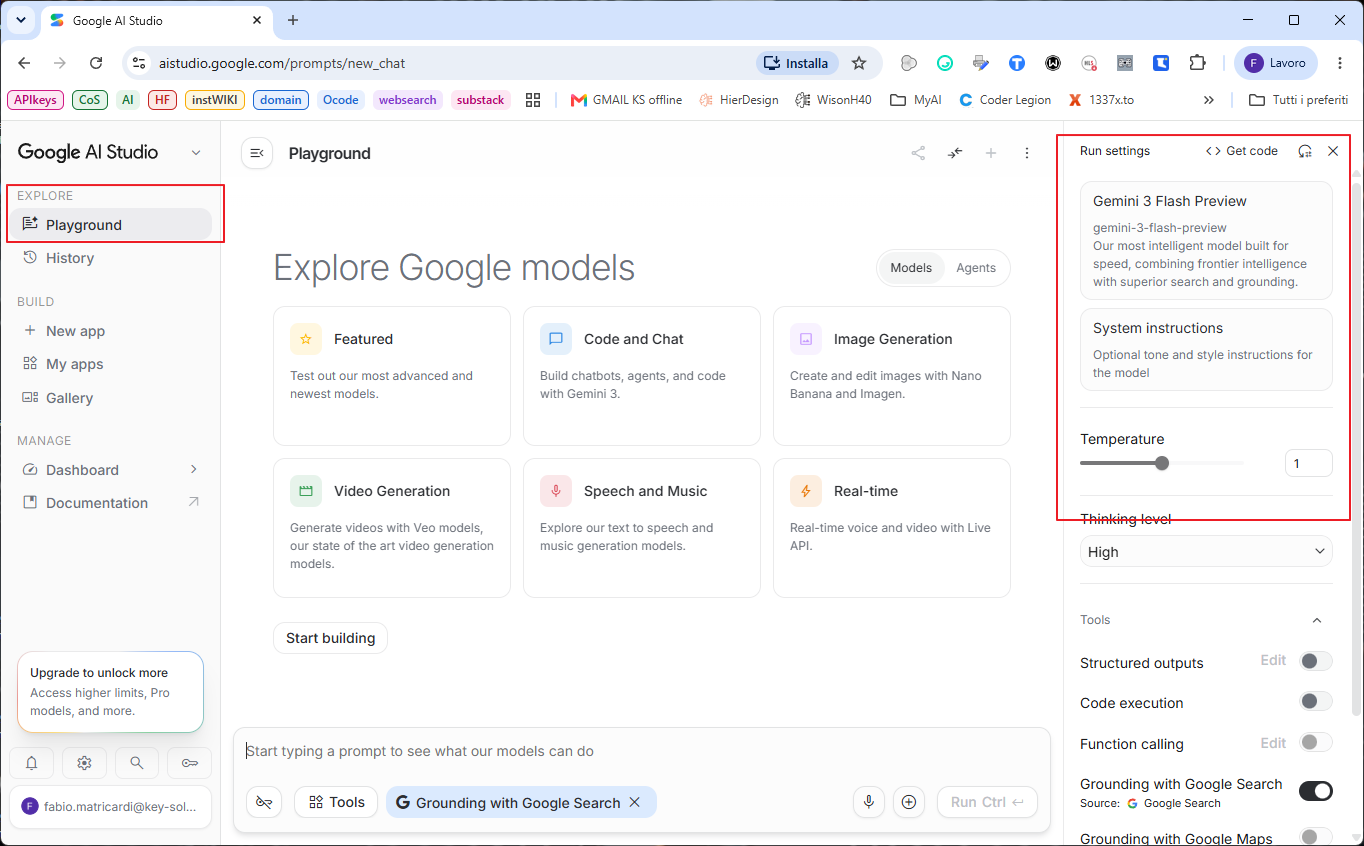
Task: Collapse the Tools section
Action: [x=1317, y=620]
